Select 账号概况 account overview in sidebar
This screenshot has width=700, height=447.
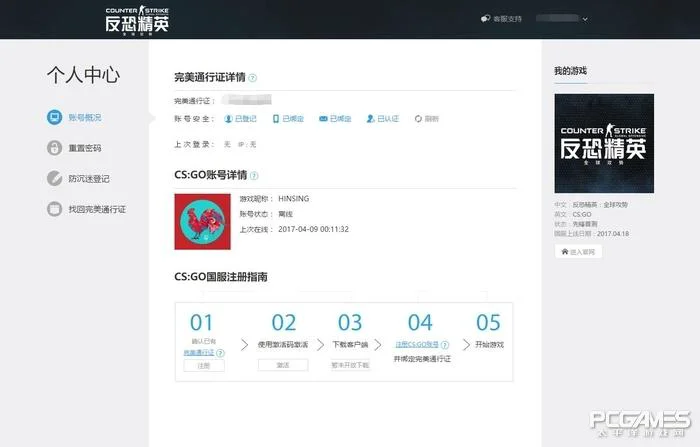pyautogui.click(x=75, y=117)
